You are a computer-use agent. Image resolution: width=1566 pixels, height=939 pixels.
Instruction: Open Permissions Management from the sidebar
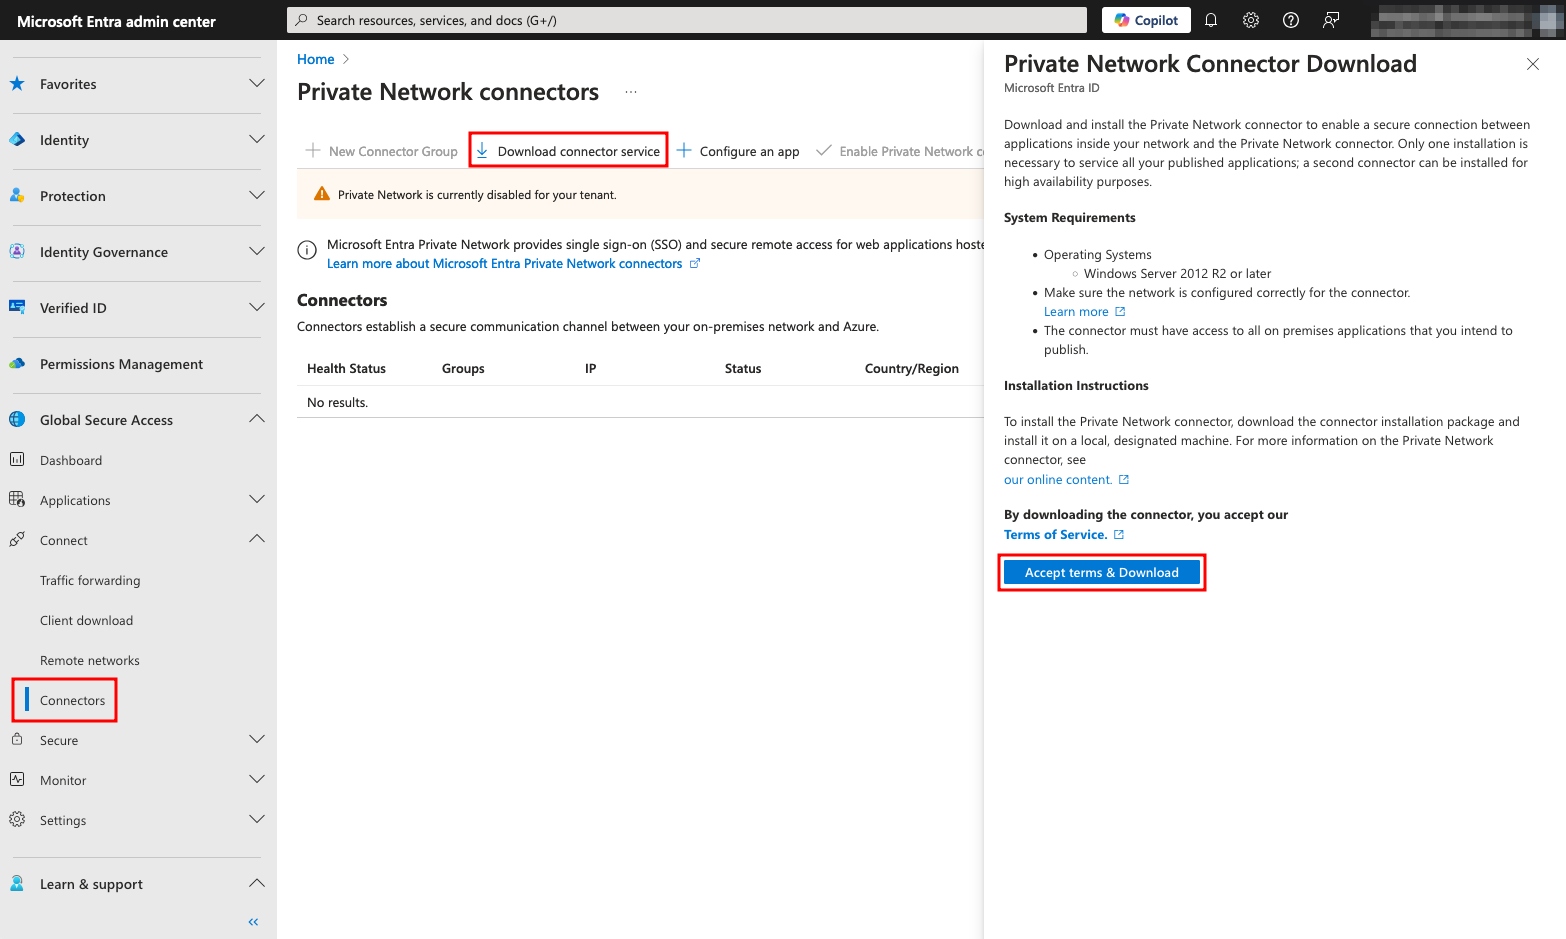[x=121, y=364]
